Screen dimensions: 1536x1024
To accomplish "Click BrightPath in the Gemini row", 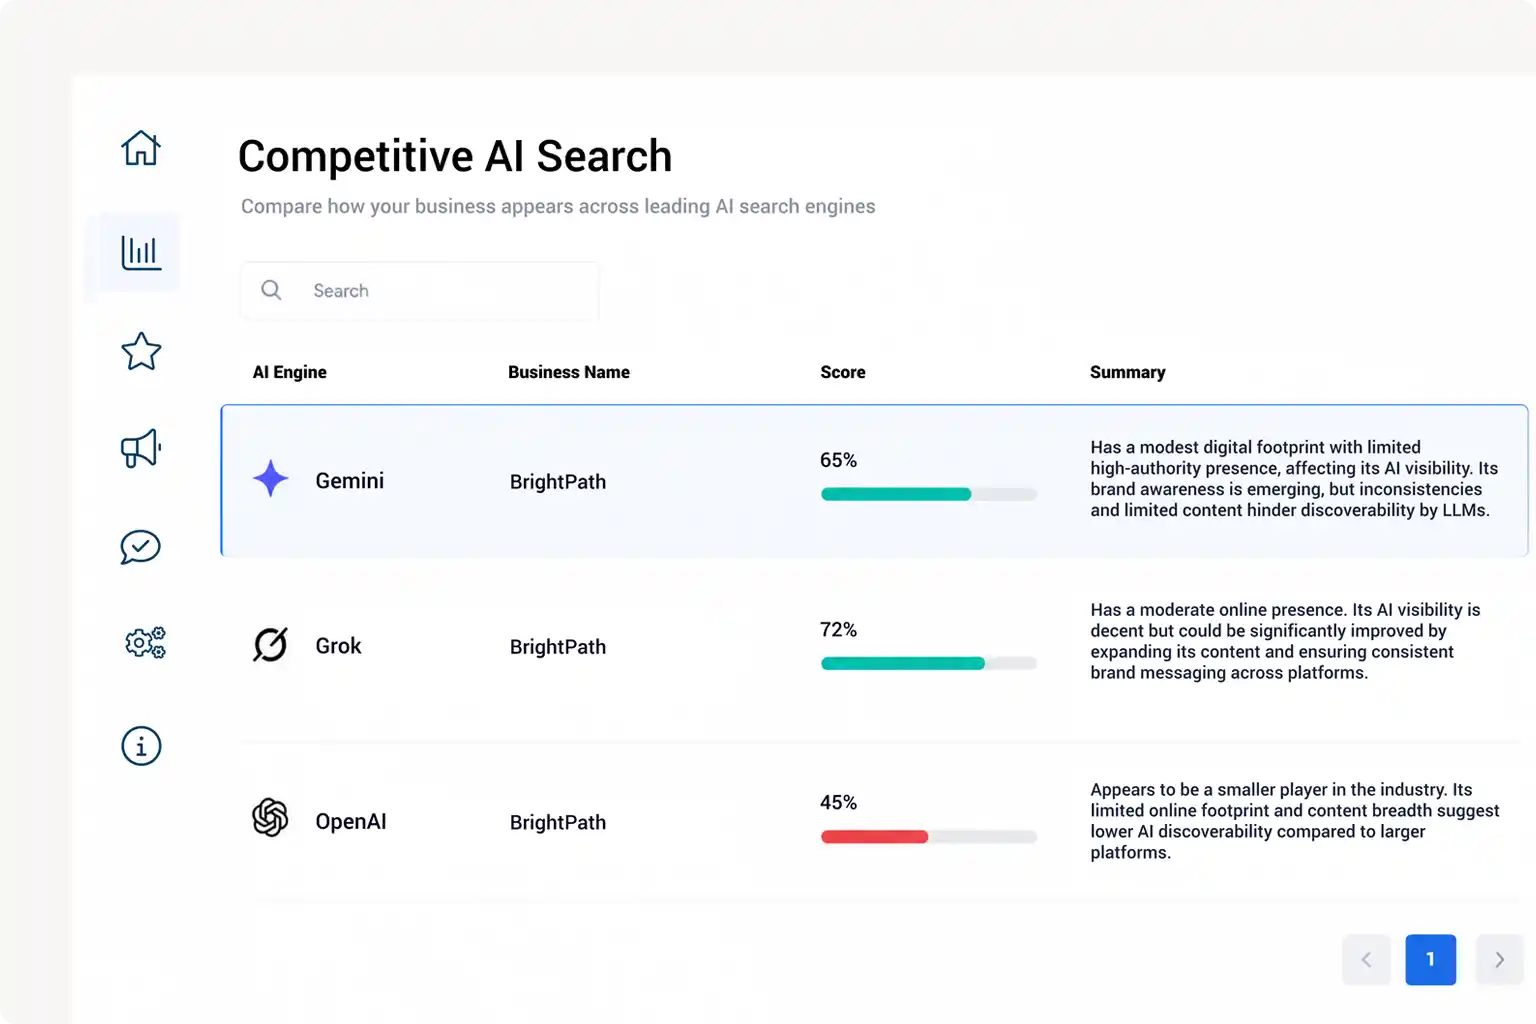I will (x=558, y=482).
